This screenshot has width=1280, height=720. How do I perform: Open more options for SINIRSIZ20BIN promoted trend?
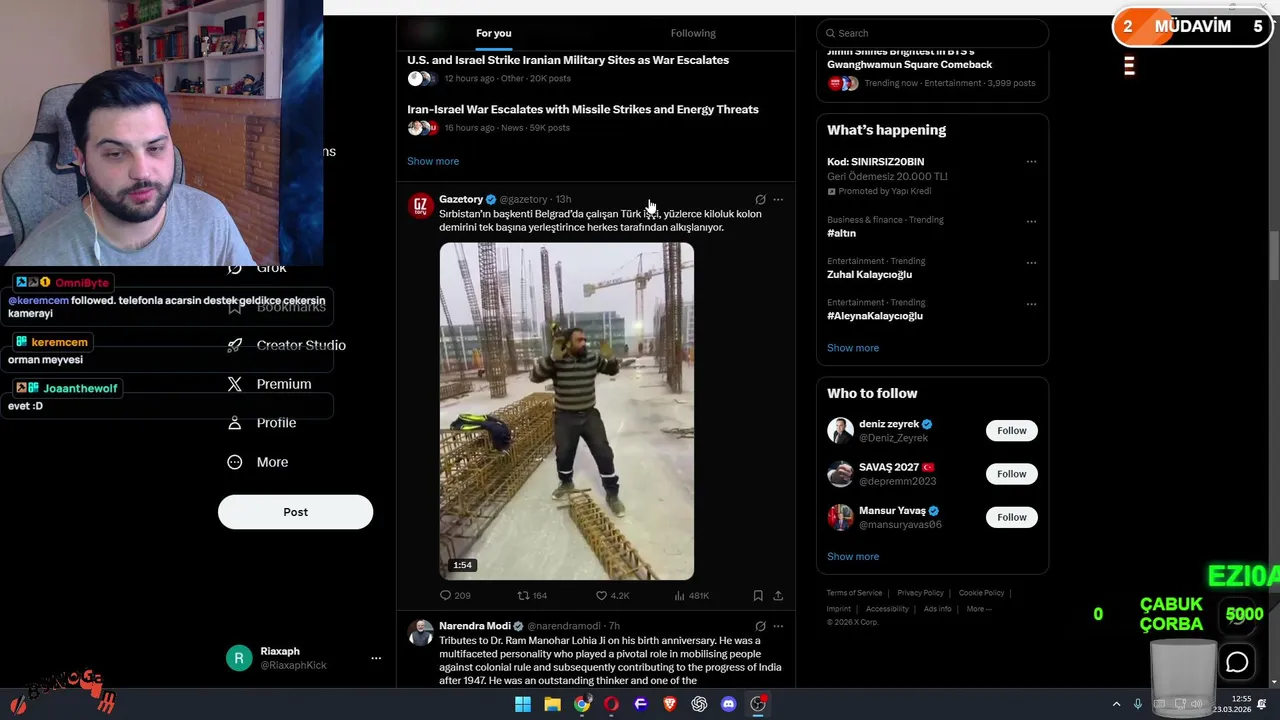click(1031, 162)
